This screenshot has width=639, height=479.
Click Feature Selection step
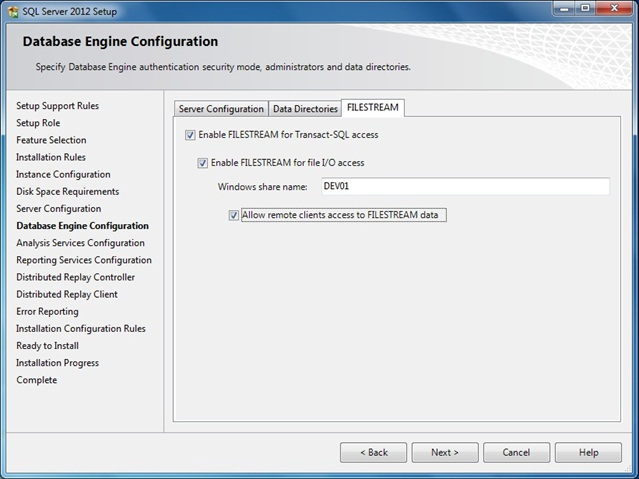click(51, 140)
